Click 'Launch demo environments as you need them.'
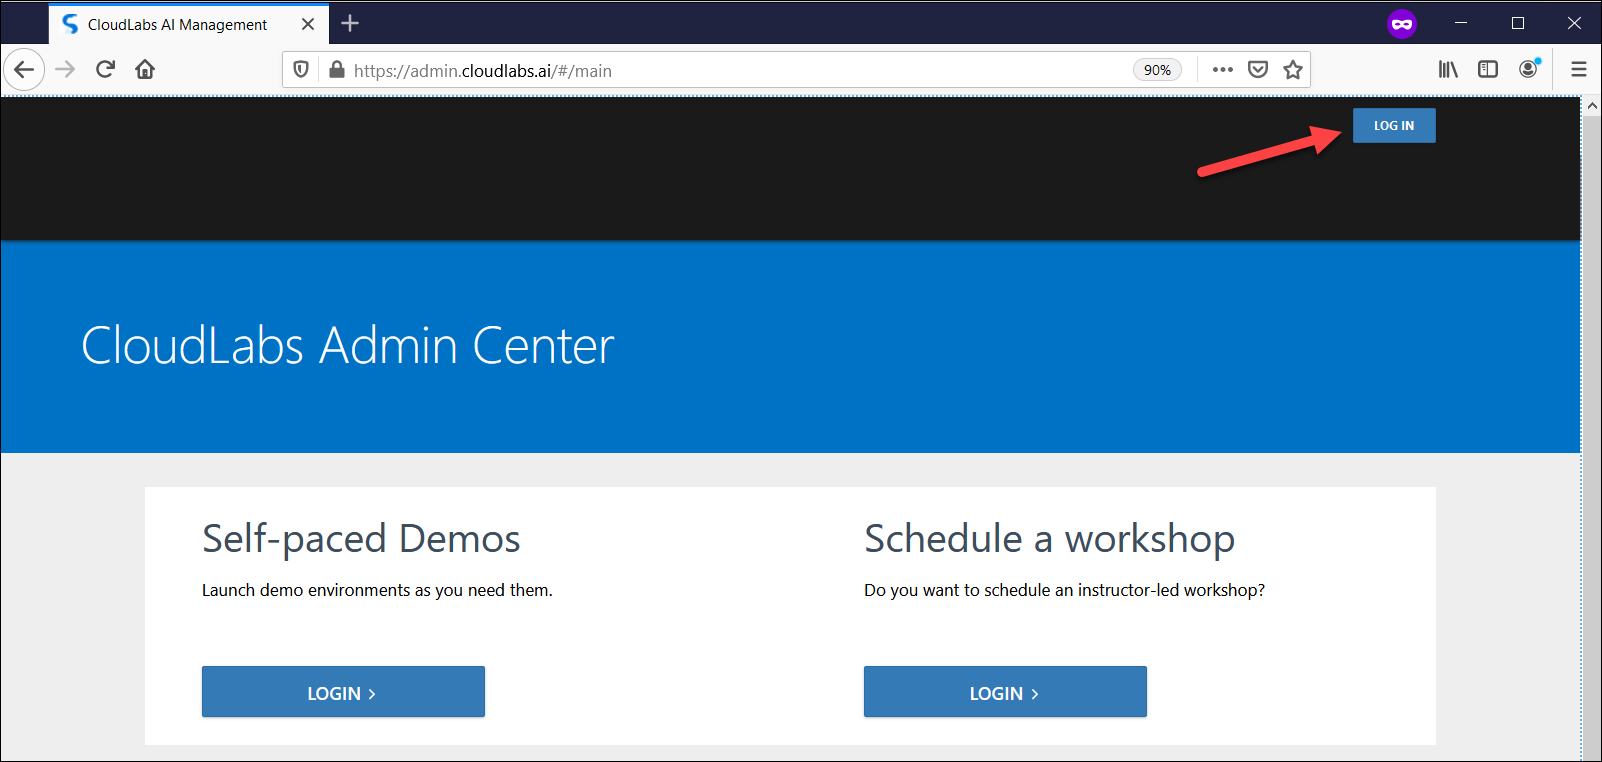This screenshot has height=762, width=1602. (x=377, y=590)
